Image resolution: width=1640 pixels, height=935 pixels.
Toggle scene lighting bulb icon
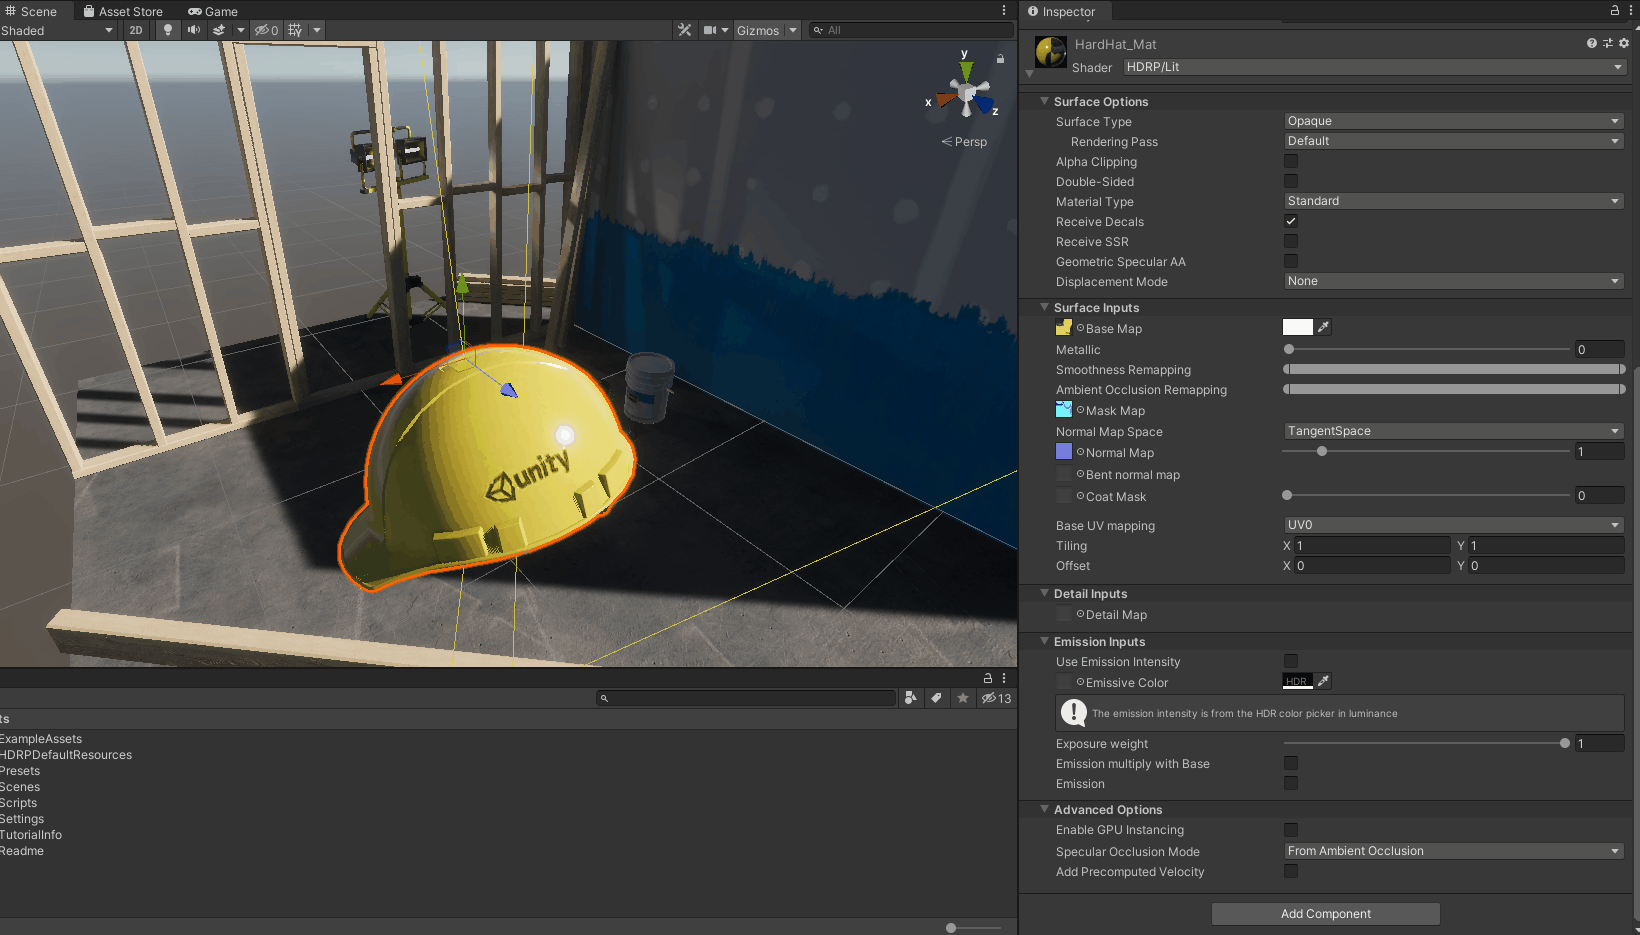[x=168, y=30]
